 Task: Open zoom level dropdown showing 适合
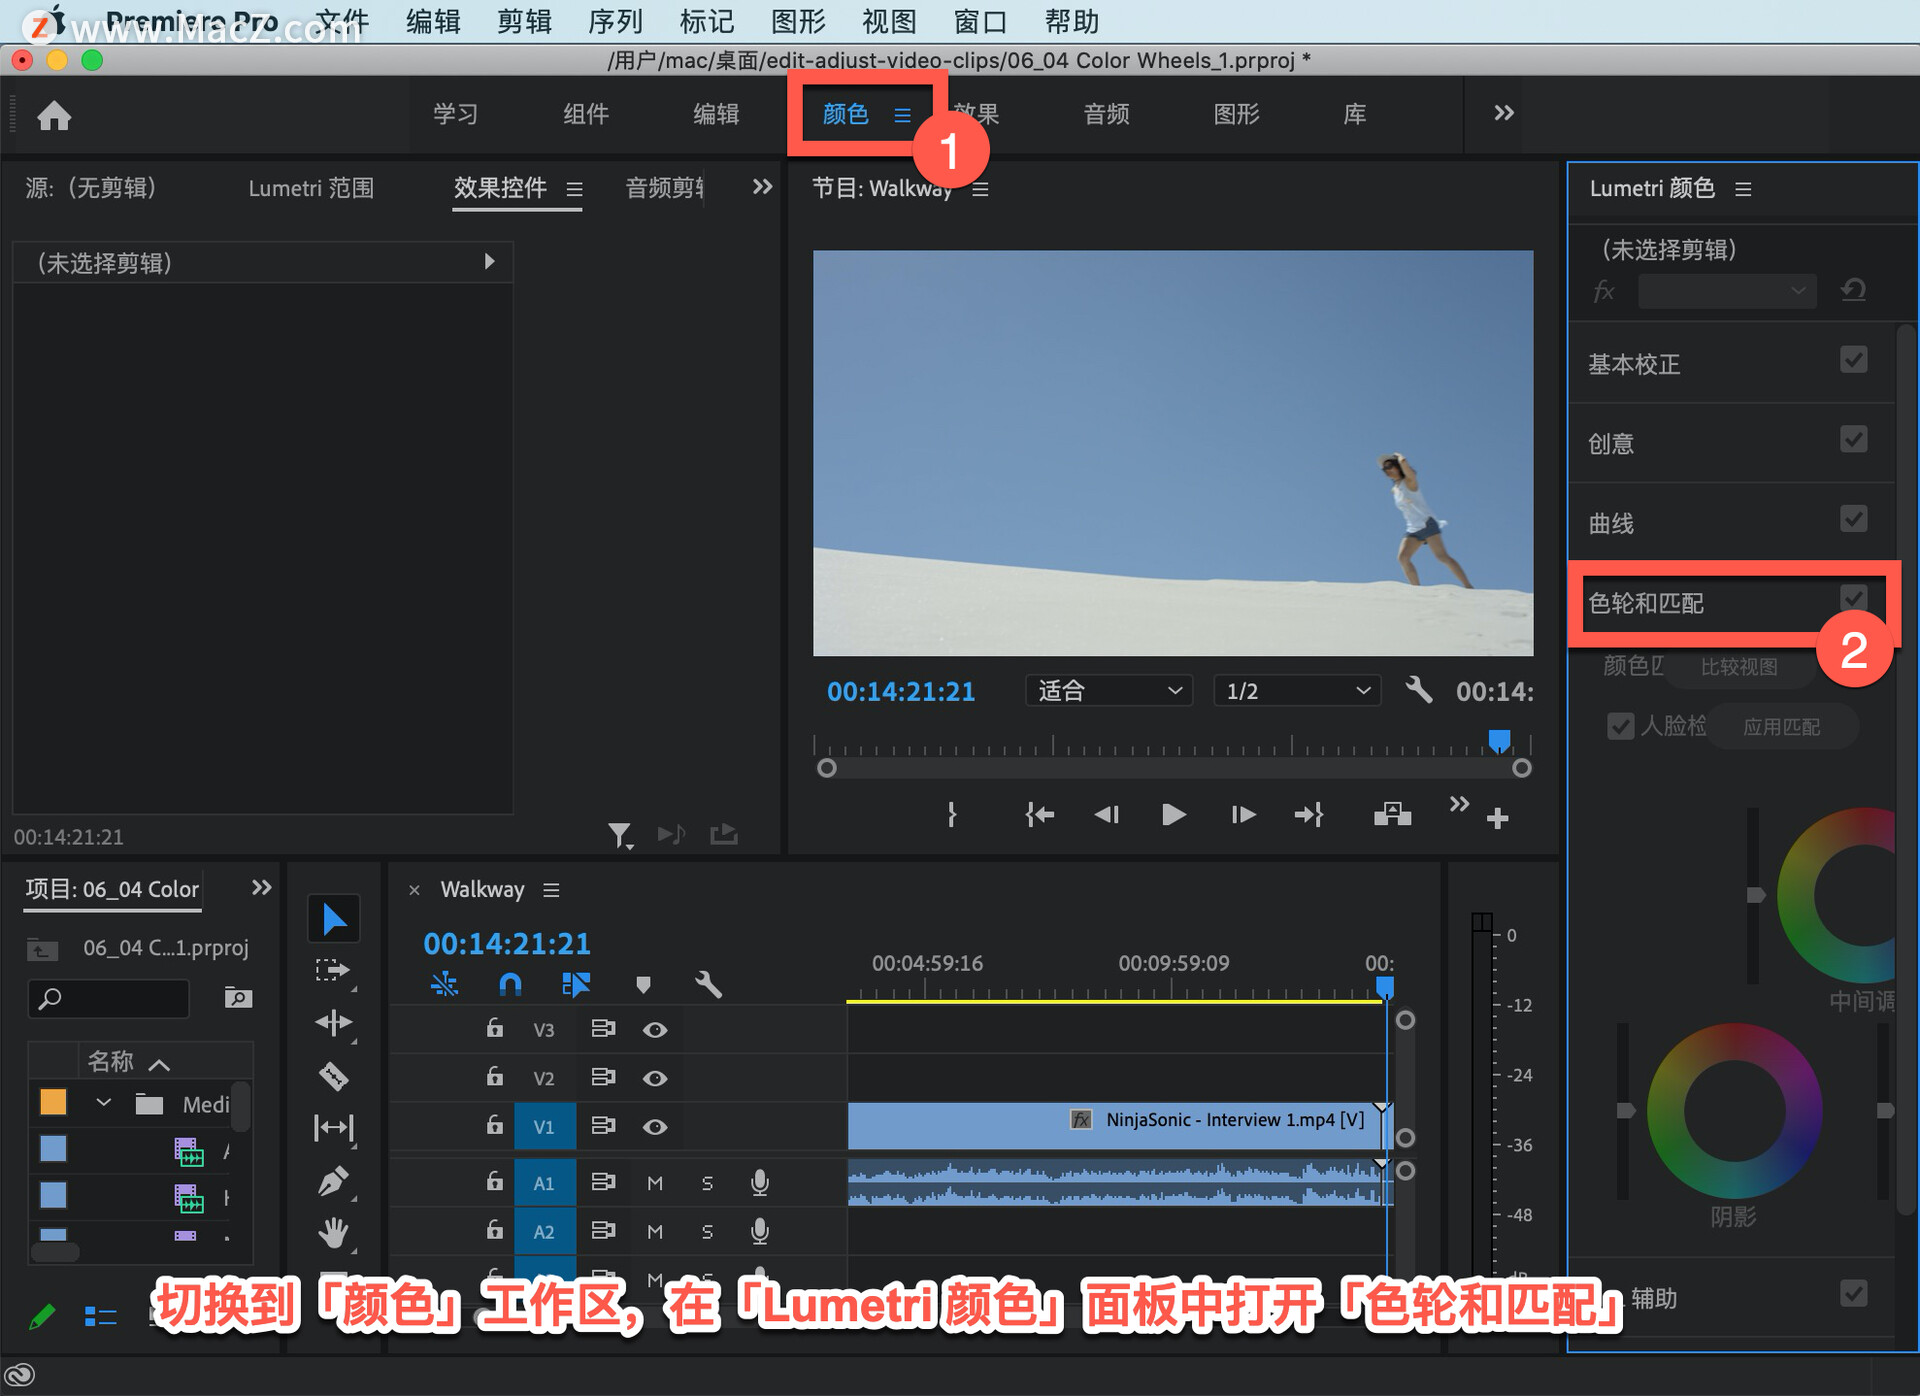[1109, 691]
